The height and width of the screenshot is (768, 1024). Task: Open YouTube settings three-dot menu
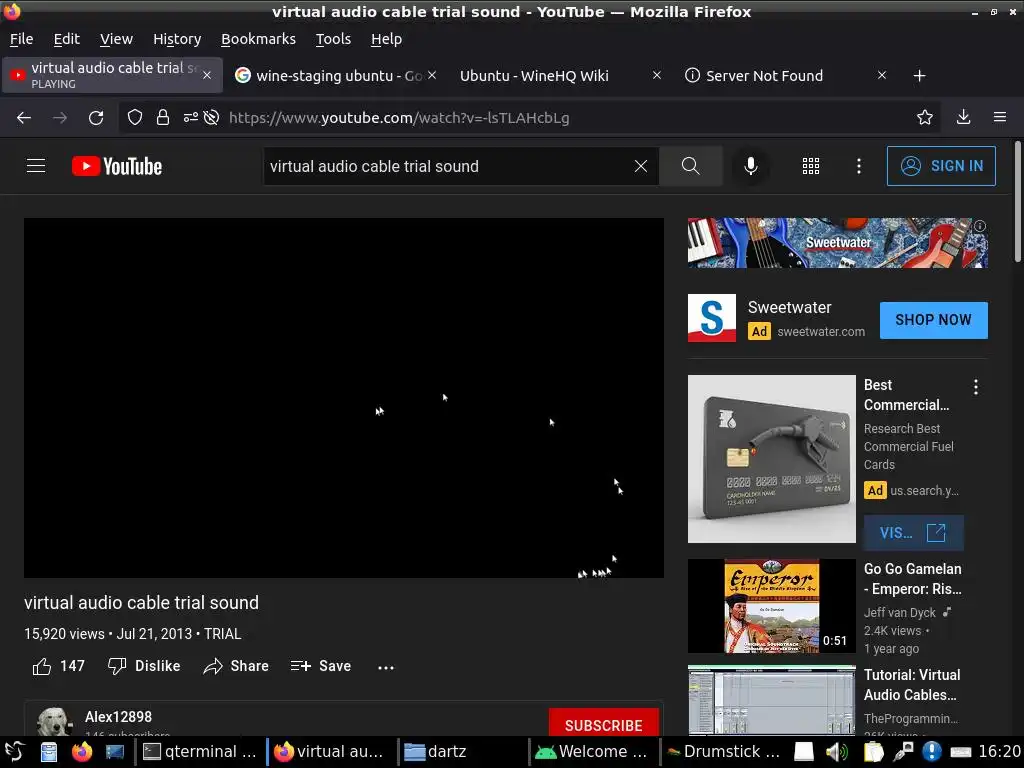[859, 166]
